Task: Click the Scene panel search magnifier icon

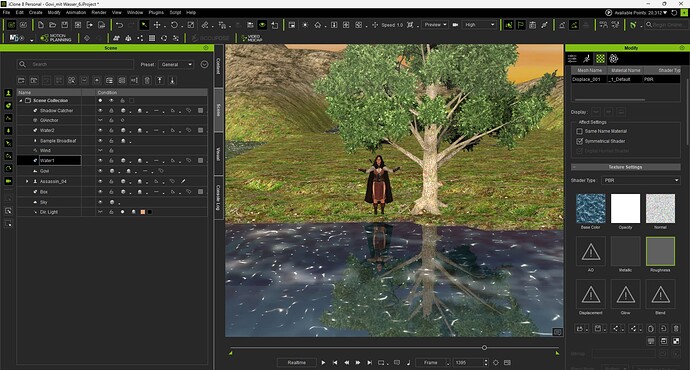Action: [22, 64]
